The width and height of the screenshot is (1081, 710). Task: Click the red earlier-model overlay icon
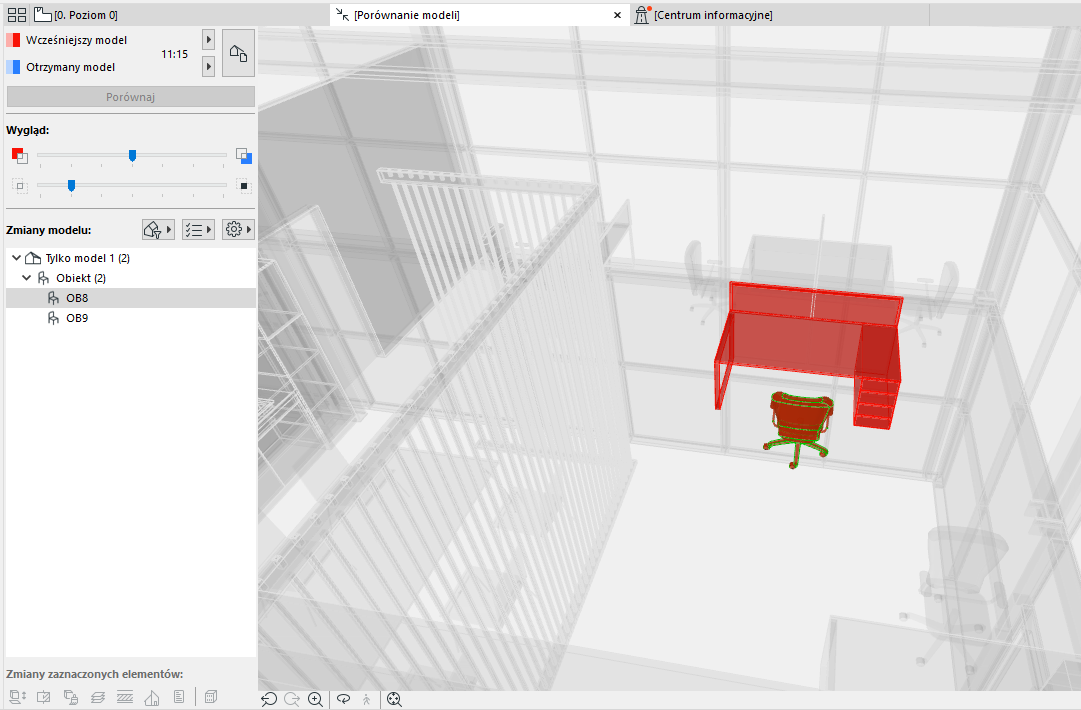(19, 155)
